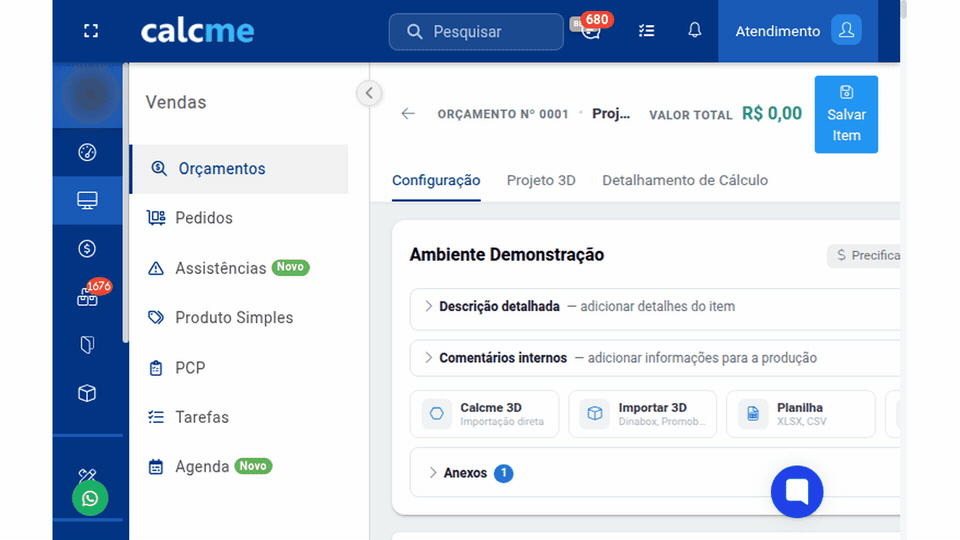Open the notifications bell

(694, 30)
